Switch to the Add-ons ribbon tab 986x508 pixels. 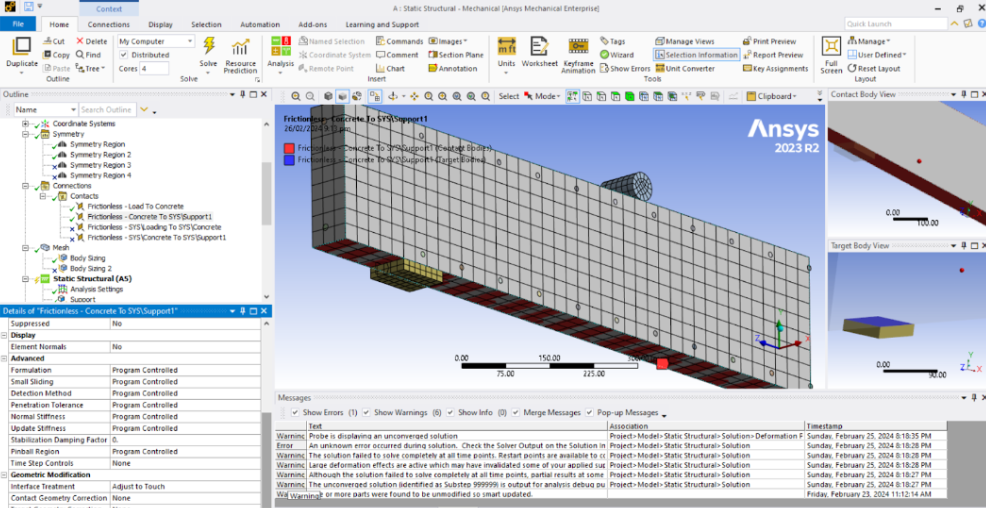point(313,25)
